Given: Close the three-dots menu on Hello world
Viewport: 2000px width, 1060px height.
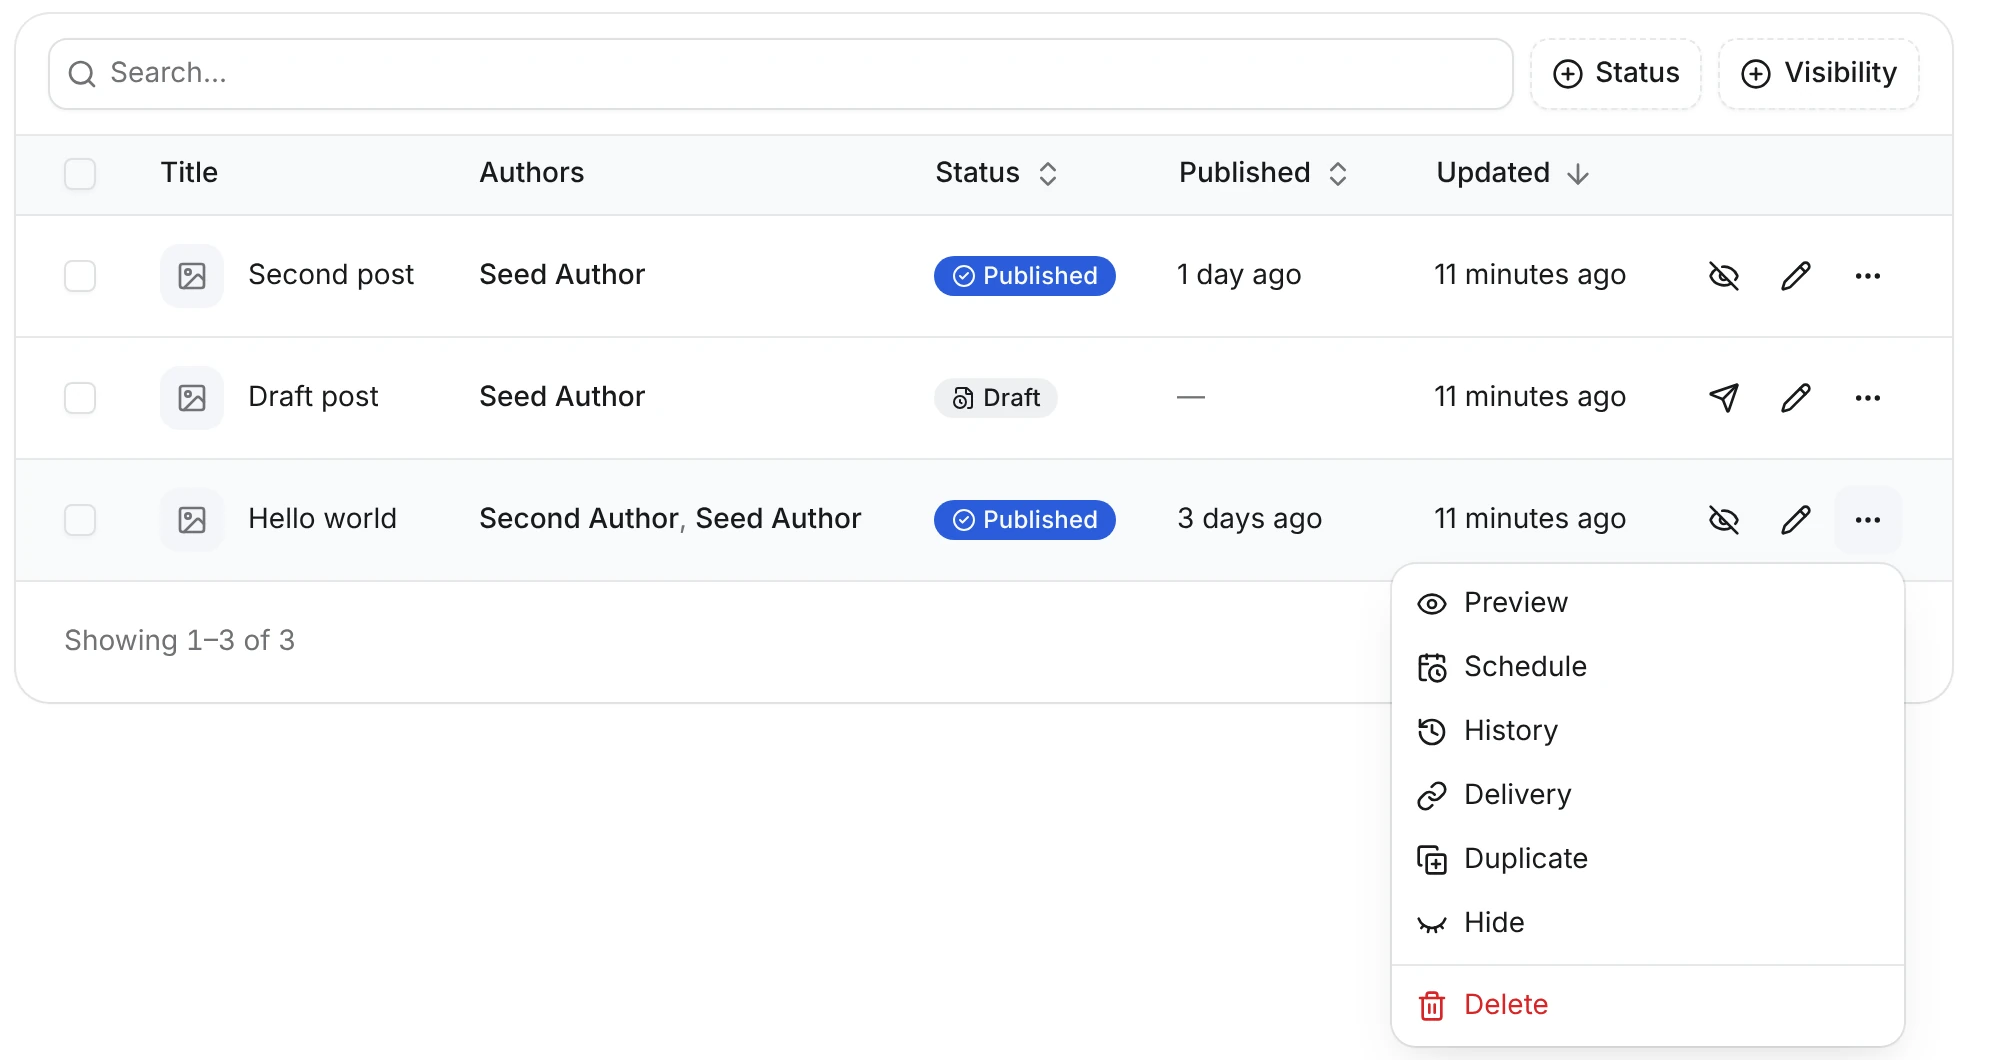Looking at the screenshot, I should click(1868, 520).
